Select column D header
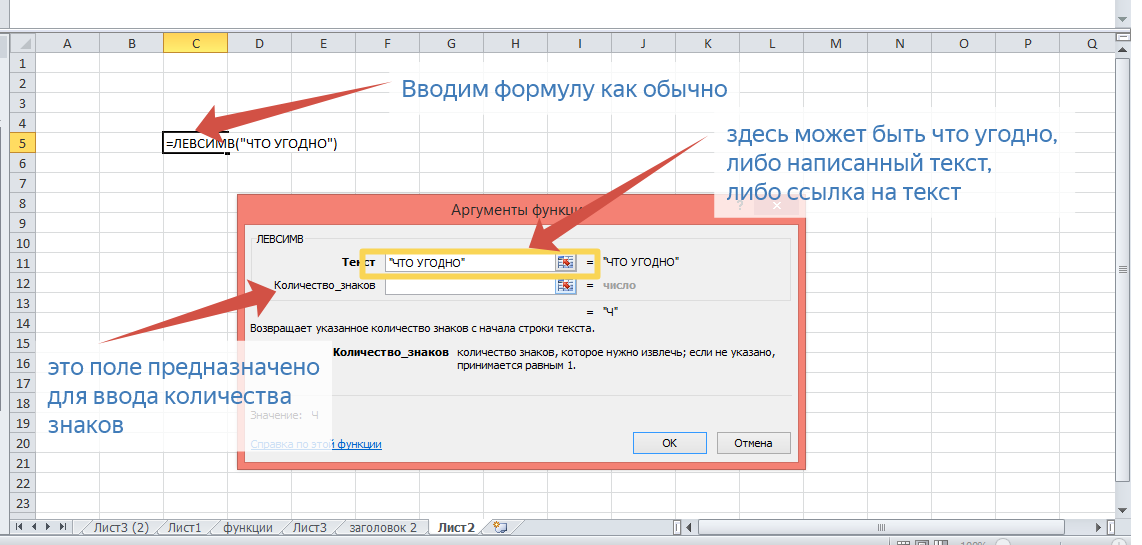This screenshot has width=1142, height=545. tap(259, 44)
